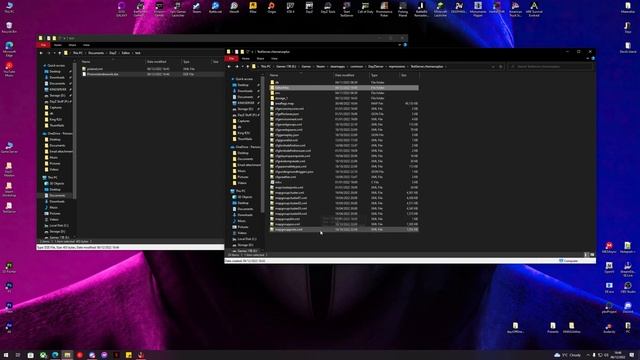The height and width of the screenshot is (360, 640).
Task: Go up one level in back Explorer window
Action: (60, 53)
